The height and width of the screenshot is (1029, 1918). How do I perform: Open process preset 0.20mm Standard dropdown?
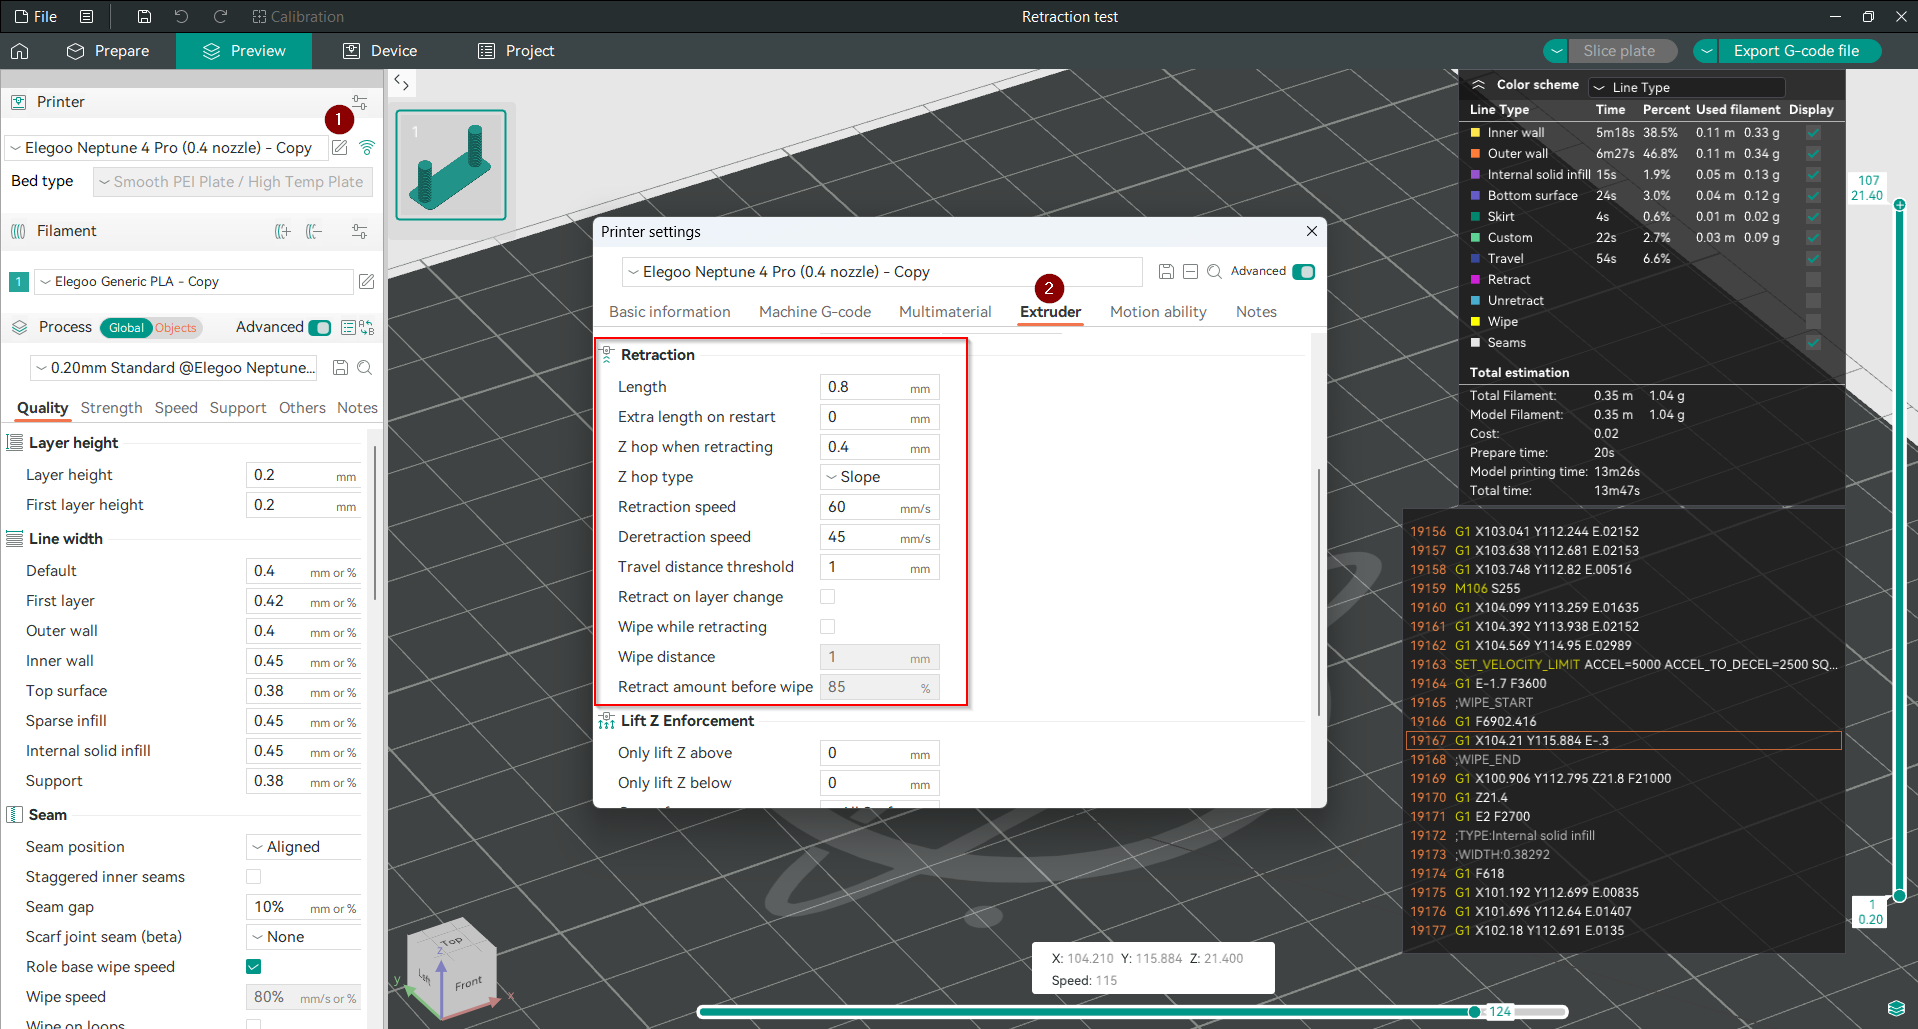[x=174, y=367]
